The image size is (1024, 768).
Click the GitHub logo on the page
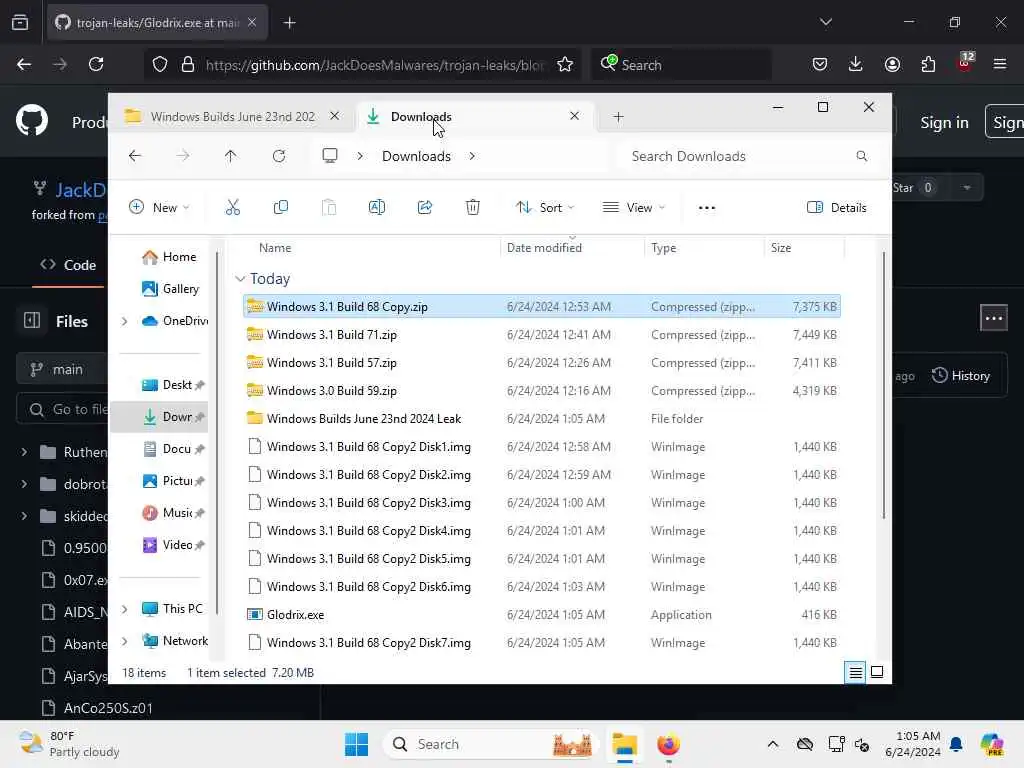[x=32, y=120]
